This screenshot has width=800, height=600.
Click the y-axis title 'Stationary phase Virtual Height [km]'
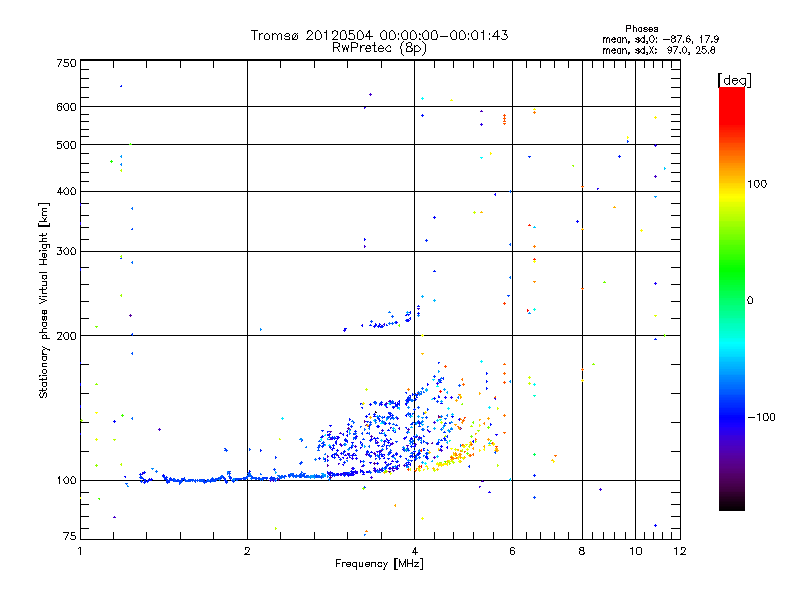[44, 300]
